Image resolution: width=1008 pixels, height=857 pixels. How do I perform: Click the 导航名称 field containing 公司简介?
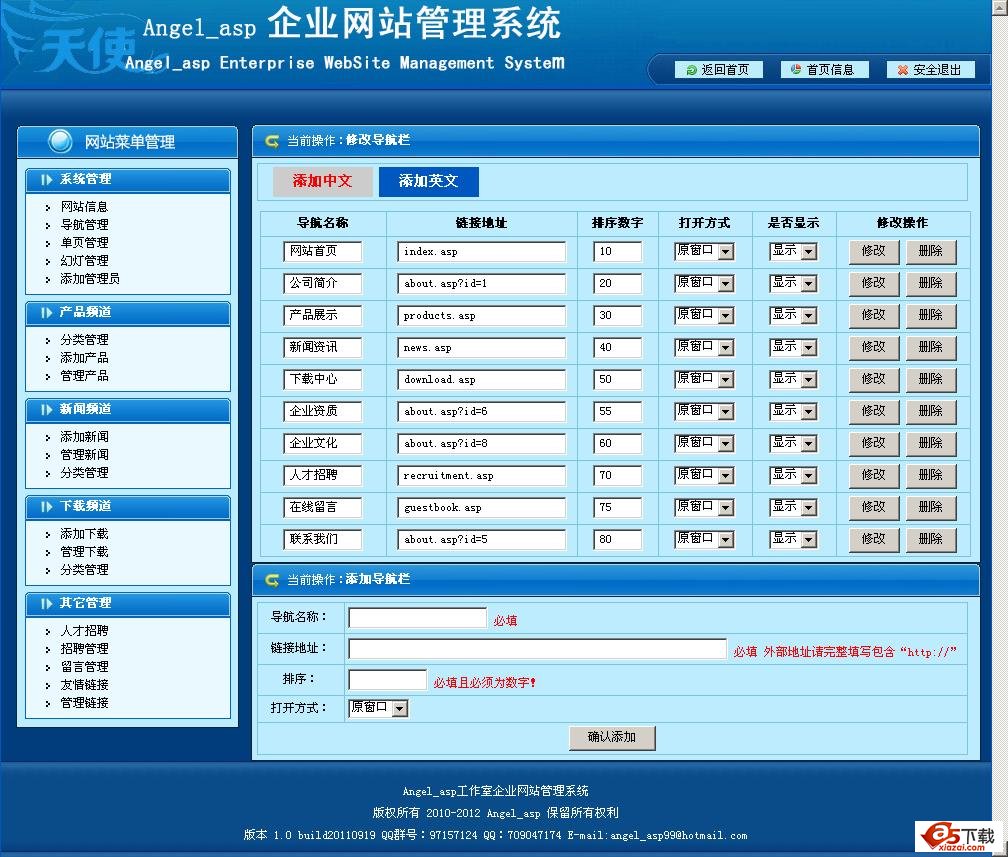click(323, 284)
